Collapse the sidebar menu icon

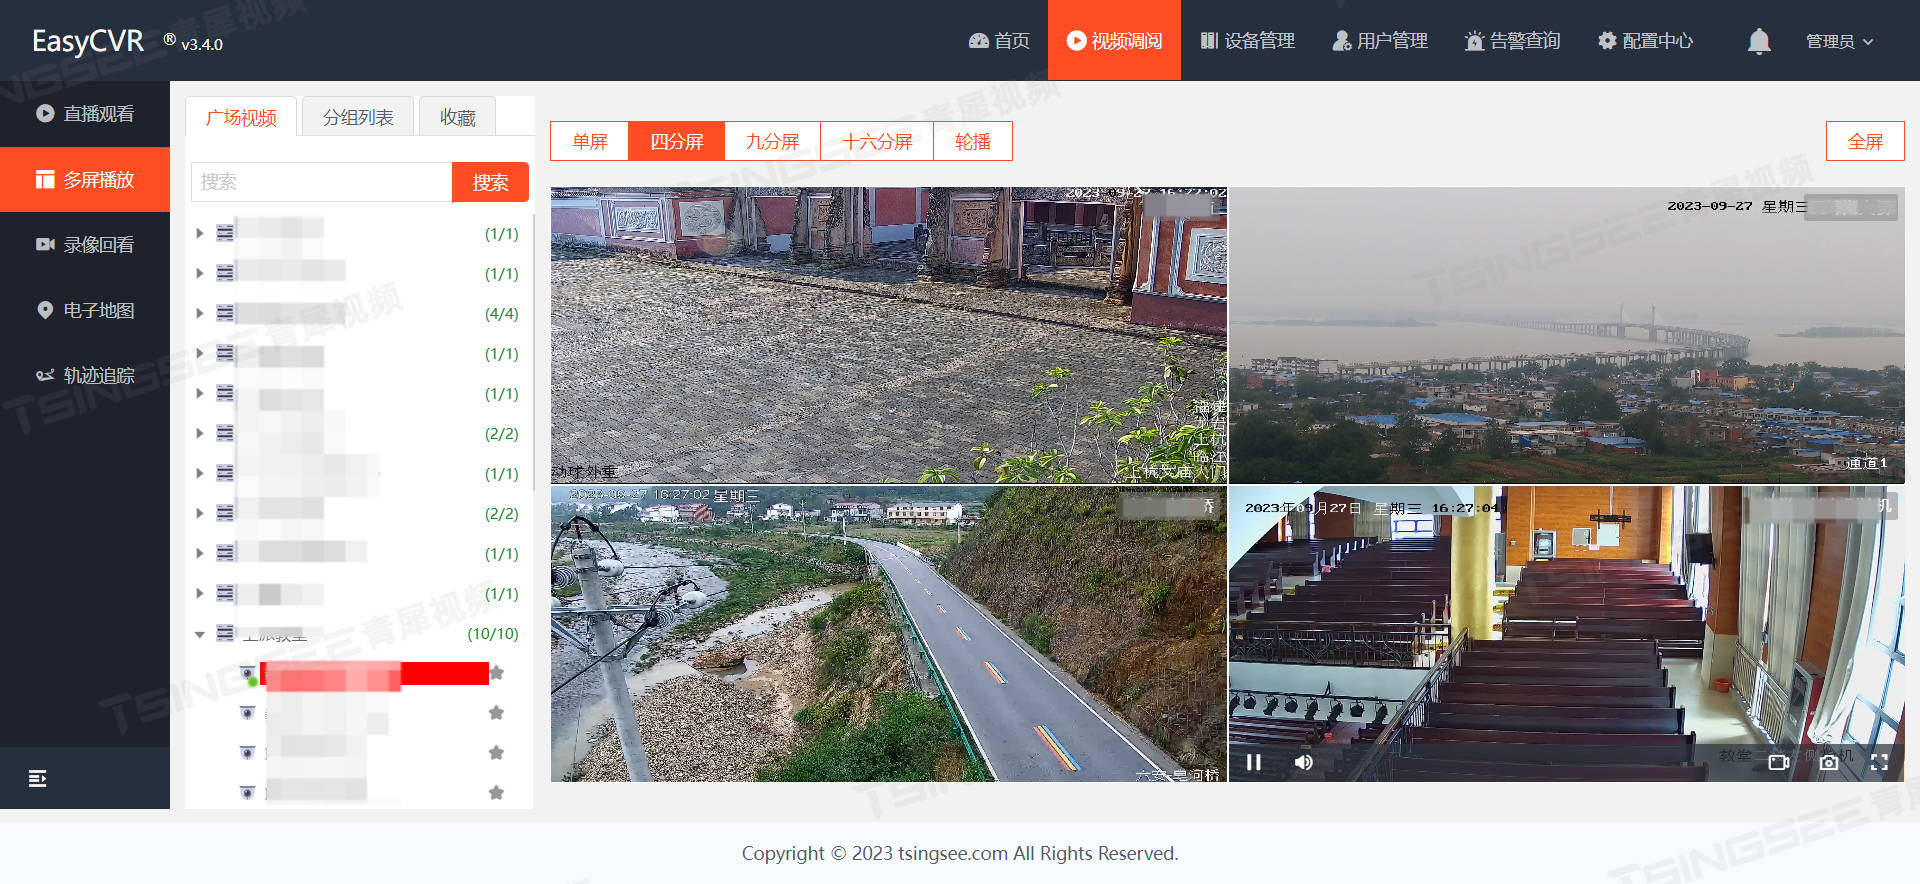click(38, 778)
